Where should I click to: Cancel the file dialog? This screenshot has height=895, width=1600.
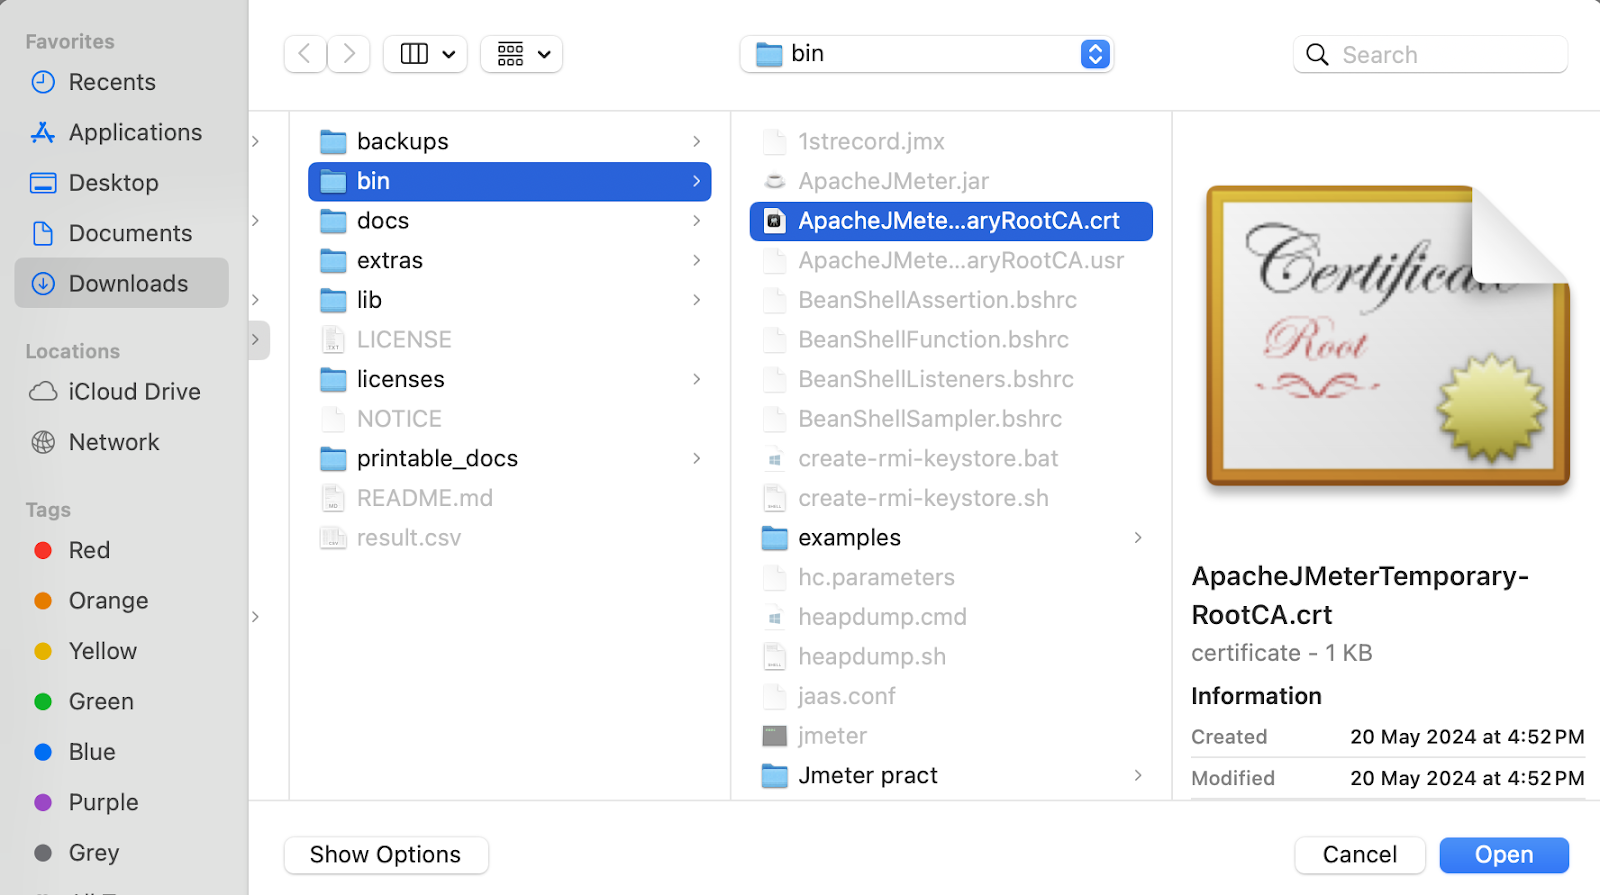tap(1360, 855)
